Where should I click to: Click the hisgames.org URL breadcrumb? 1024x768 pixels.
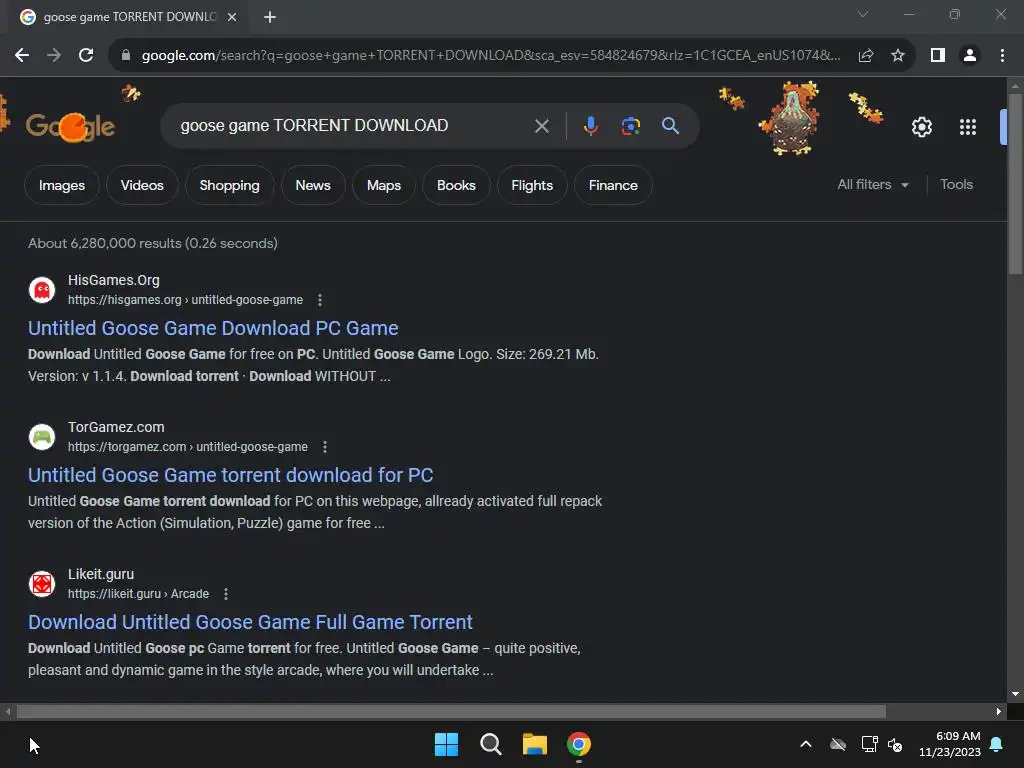[185, 300]
